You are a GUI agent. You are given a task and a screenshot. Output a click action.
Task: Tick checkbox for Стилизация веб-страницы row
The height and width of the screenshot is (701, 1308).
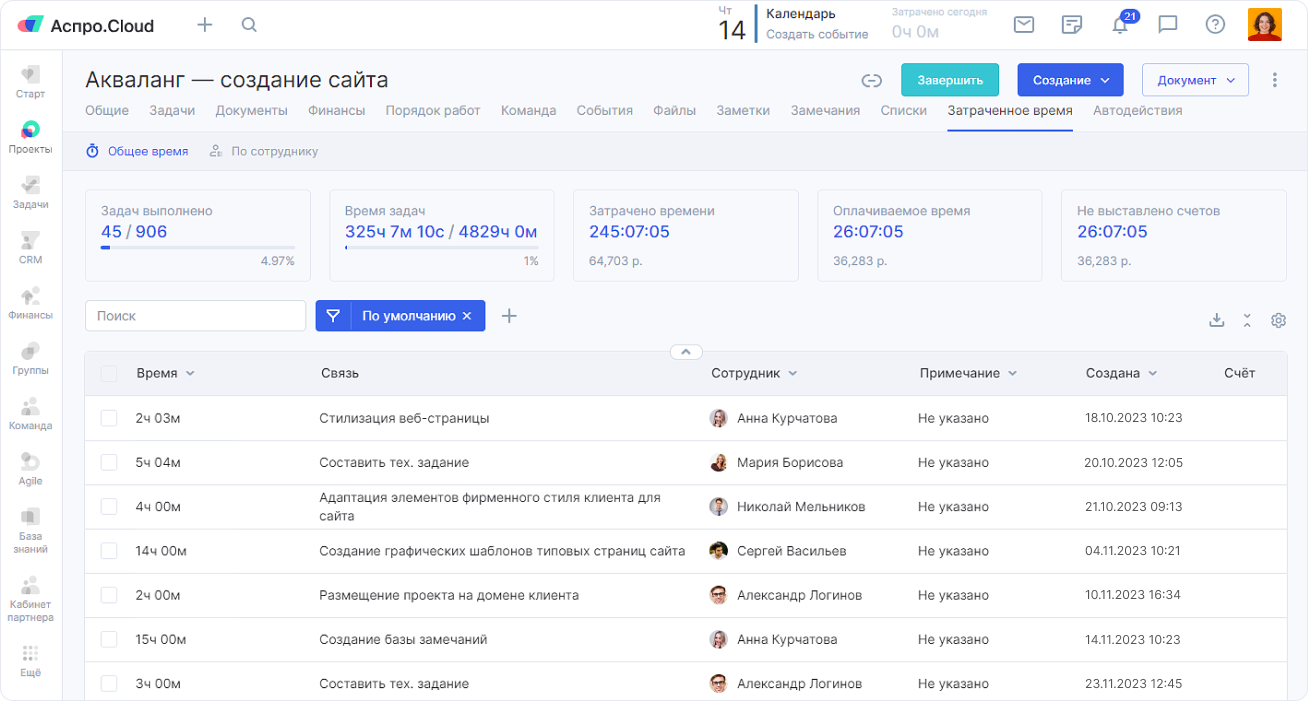point(109,418)
